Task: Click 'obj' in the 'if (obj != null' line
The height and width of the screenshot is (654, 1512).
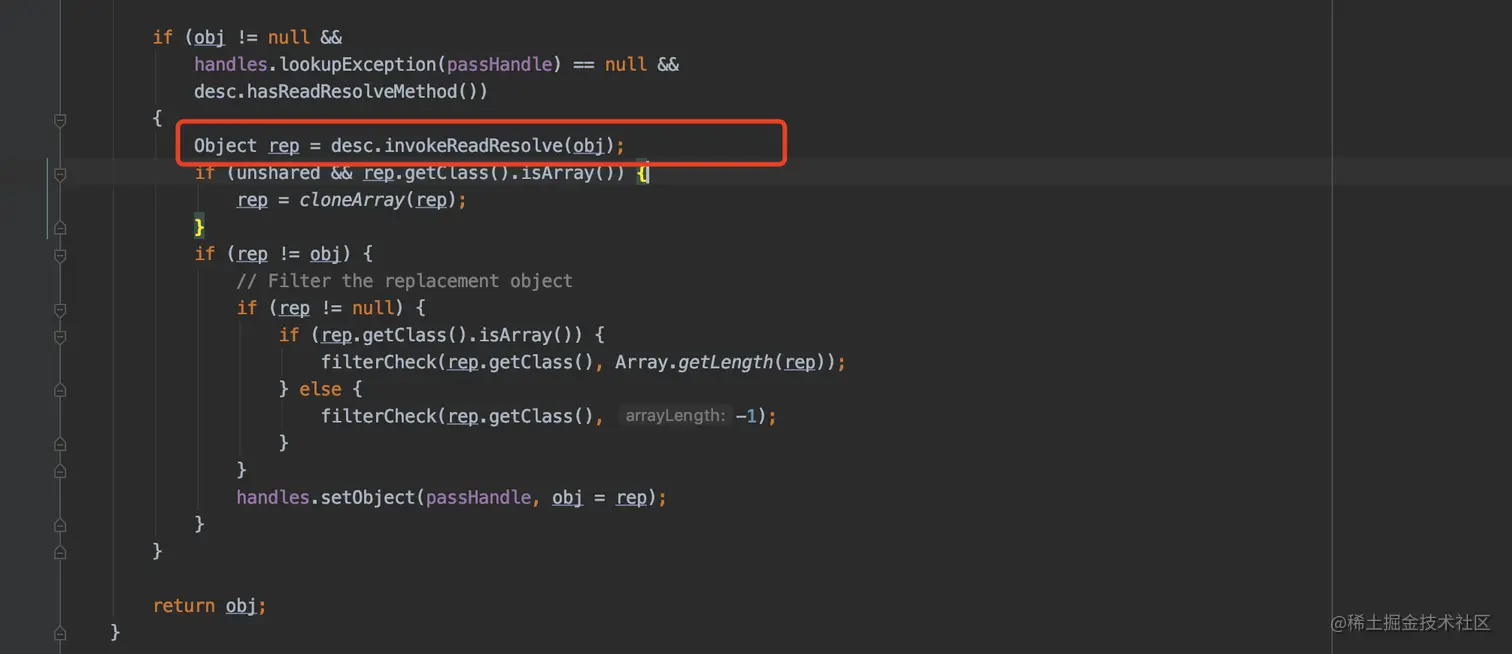Action: click(209, 37)
